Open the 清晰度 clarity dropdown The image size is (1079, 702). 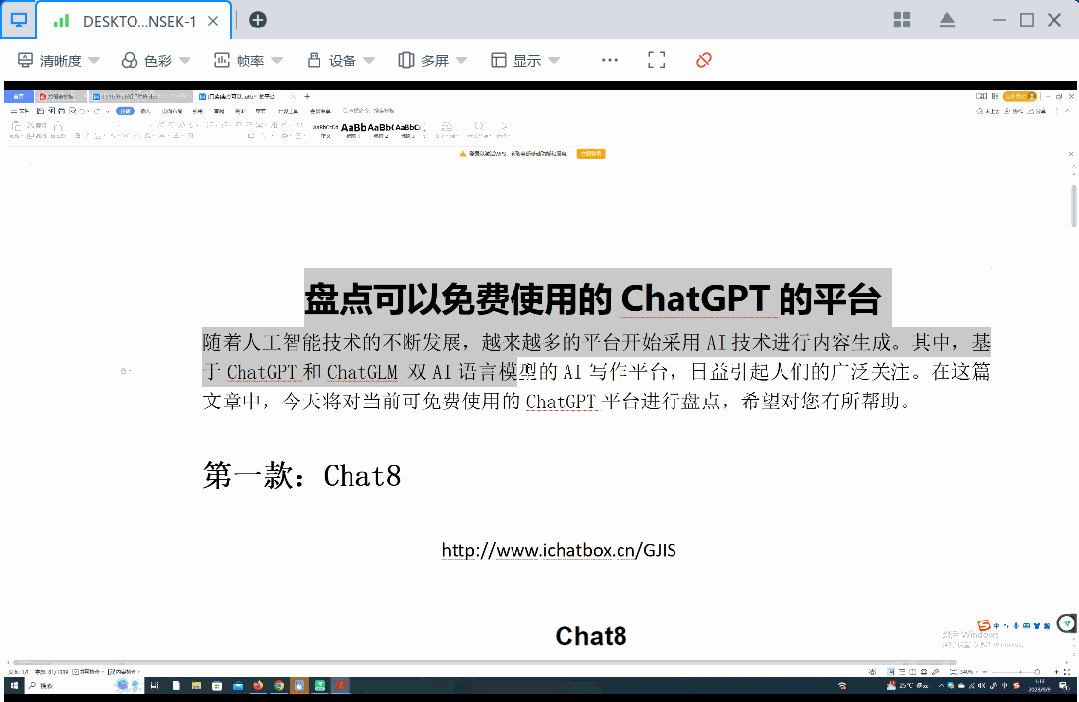pyautogui.click(x=58, y=61)
